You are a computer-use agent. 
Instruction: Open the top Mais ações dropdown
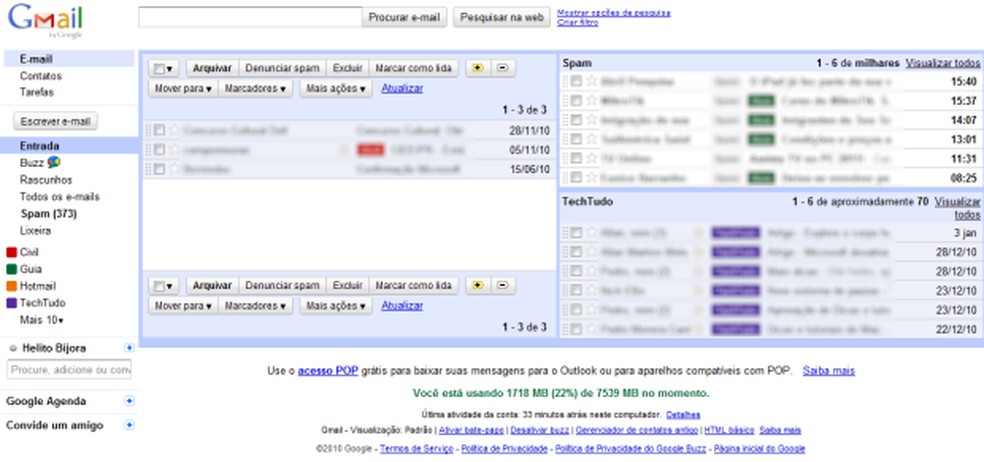[x=336, y=89]
